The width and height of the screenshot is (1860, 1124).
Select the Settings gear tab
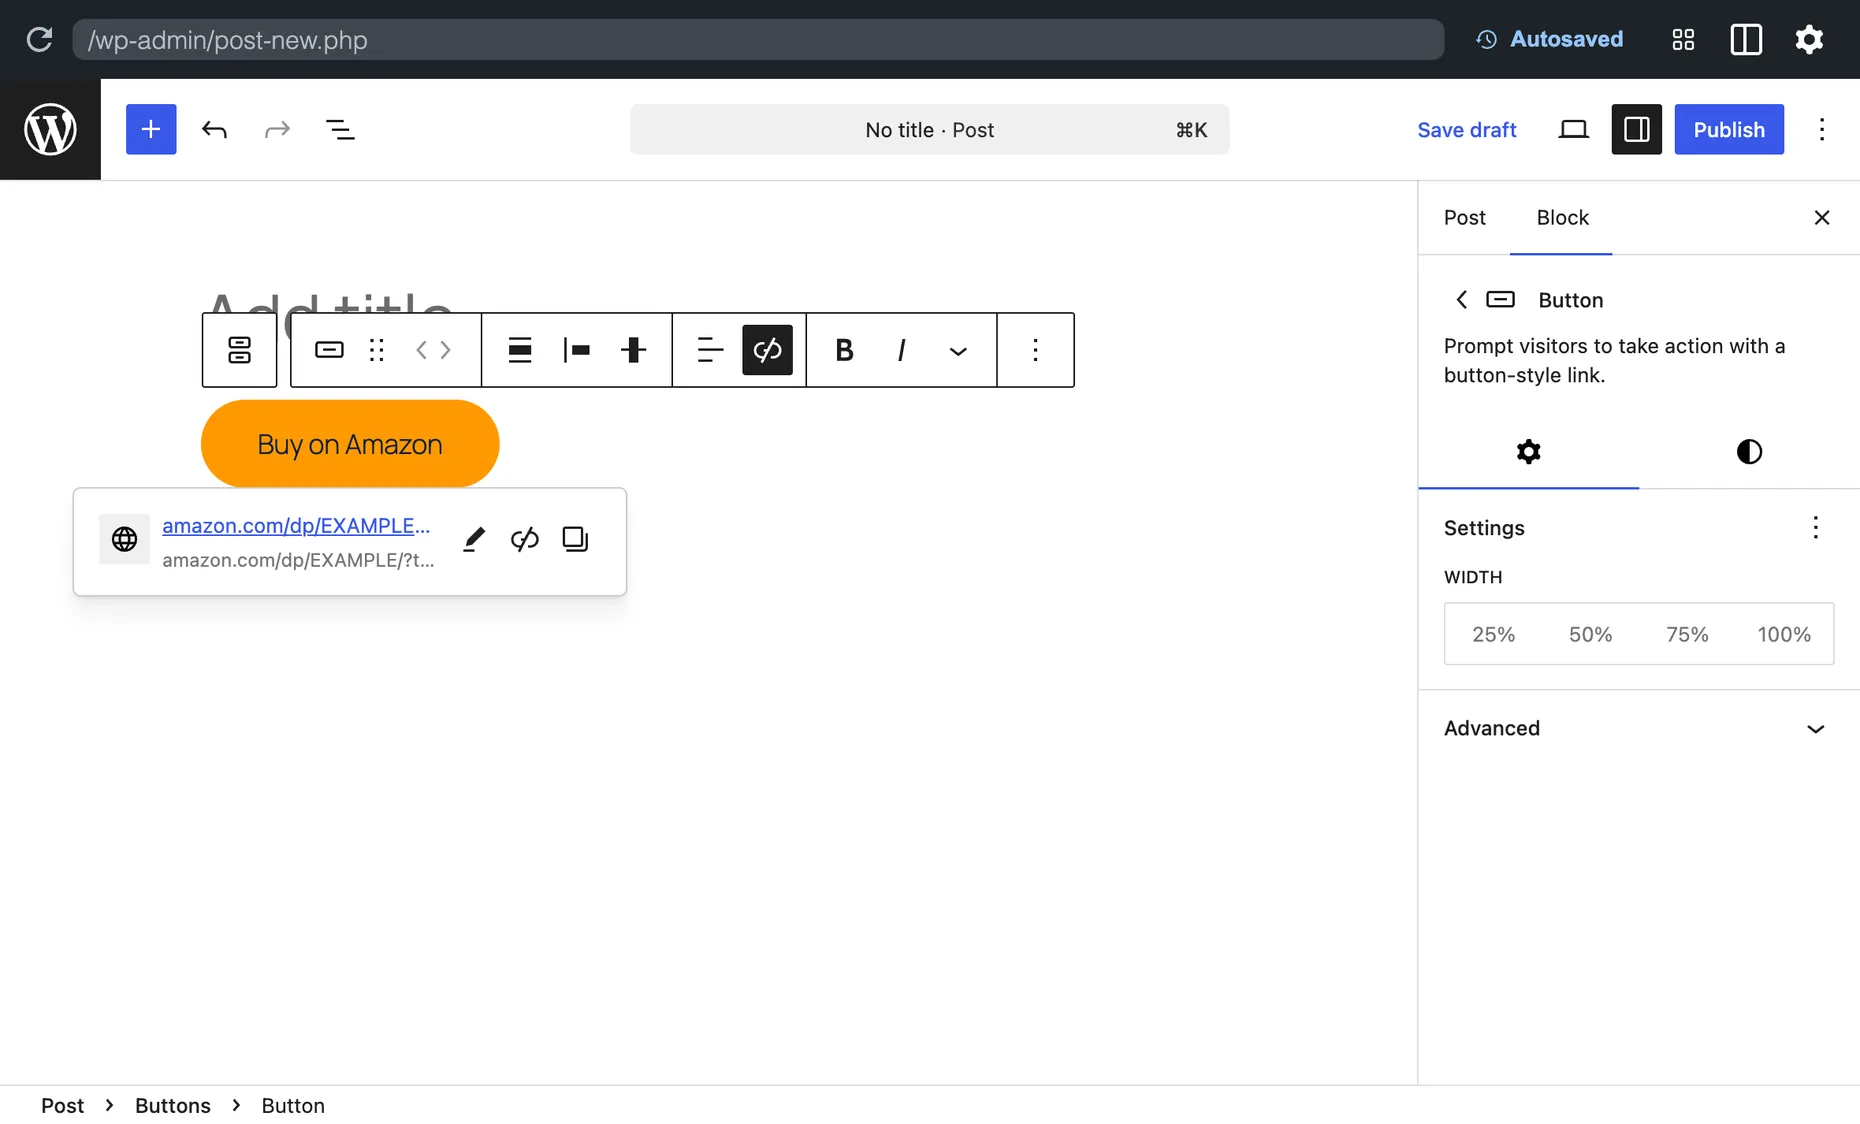coord(1528,452)
